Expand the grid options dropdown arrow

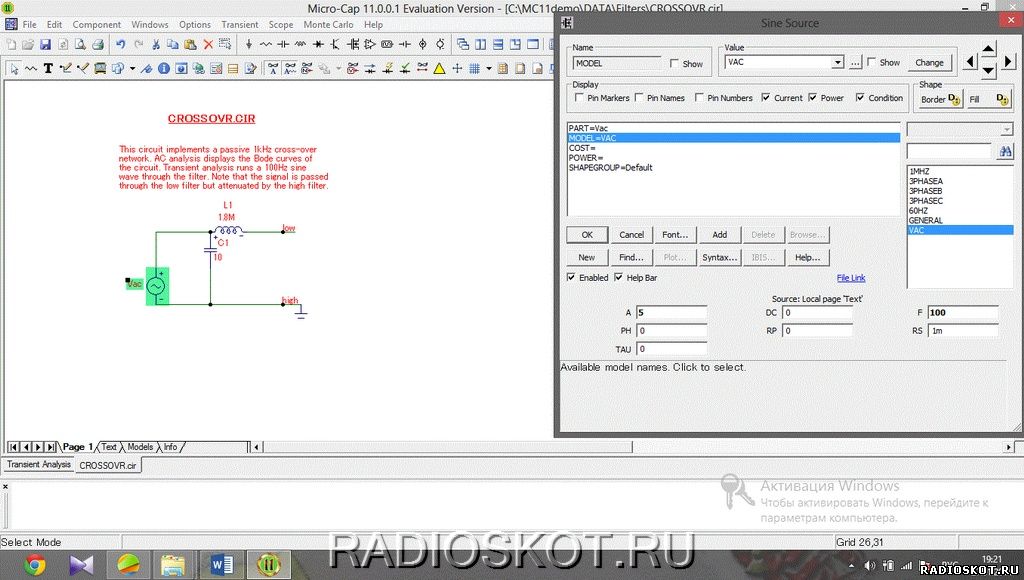[x=488, y=68]
